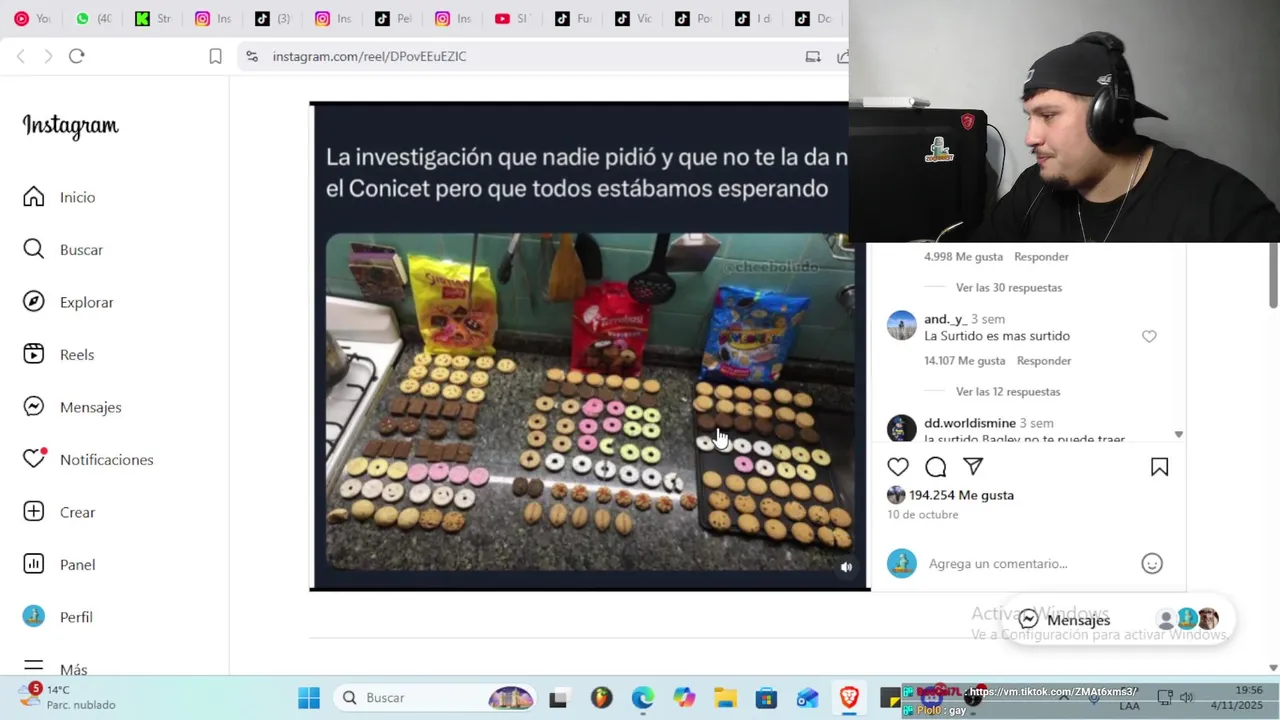Open the Buscar magnifier icon in sidebar

click(34, 249)
